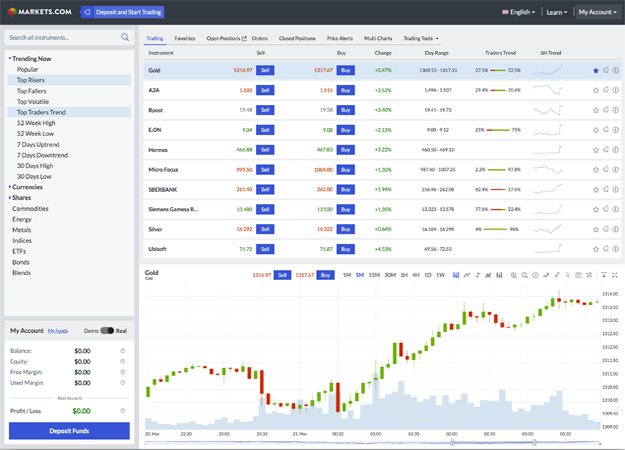The image size is (625, 450).
Task: Open the My Account dropdown in header
Action: coord(597,12)
